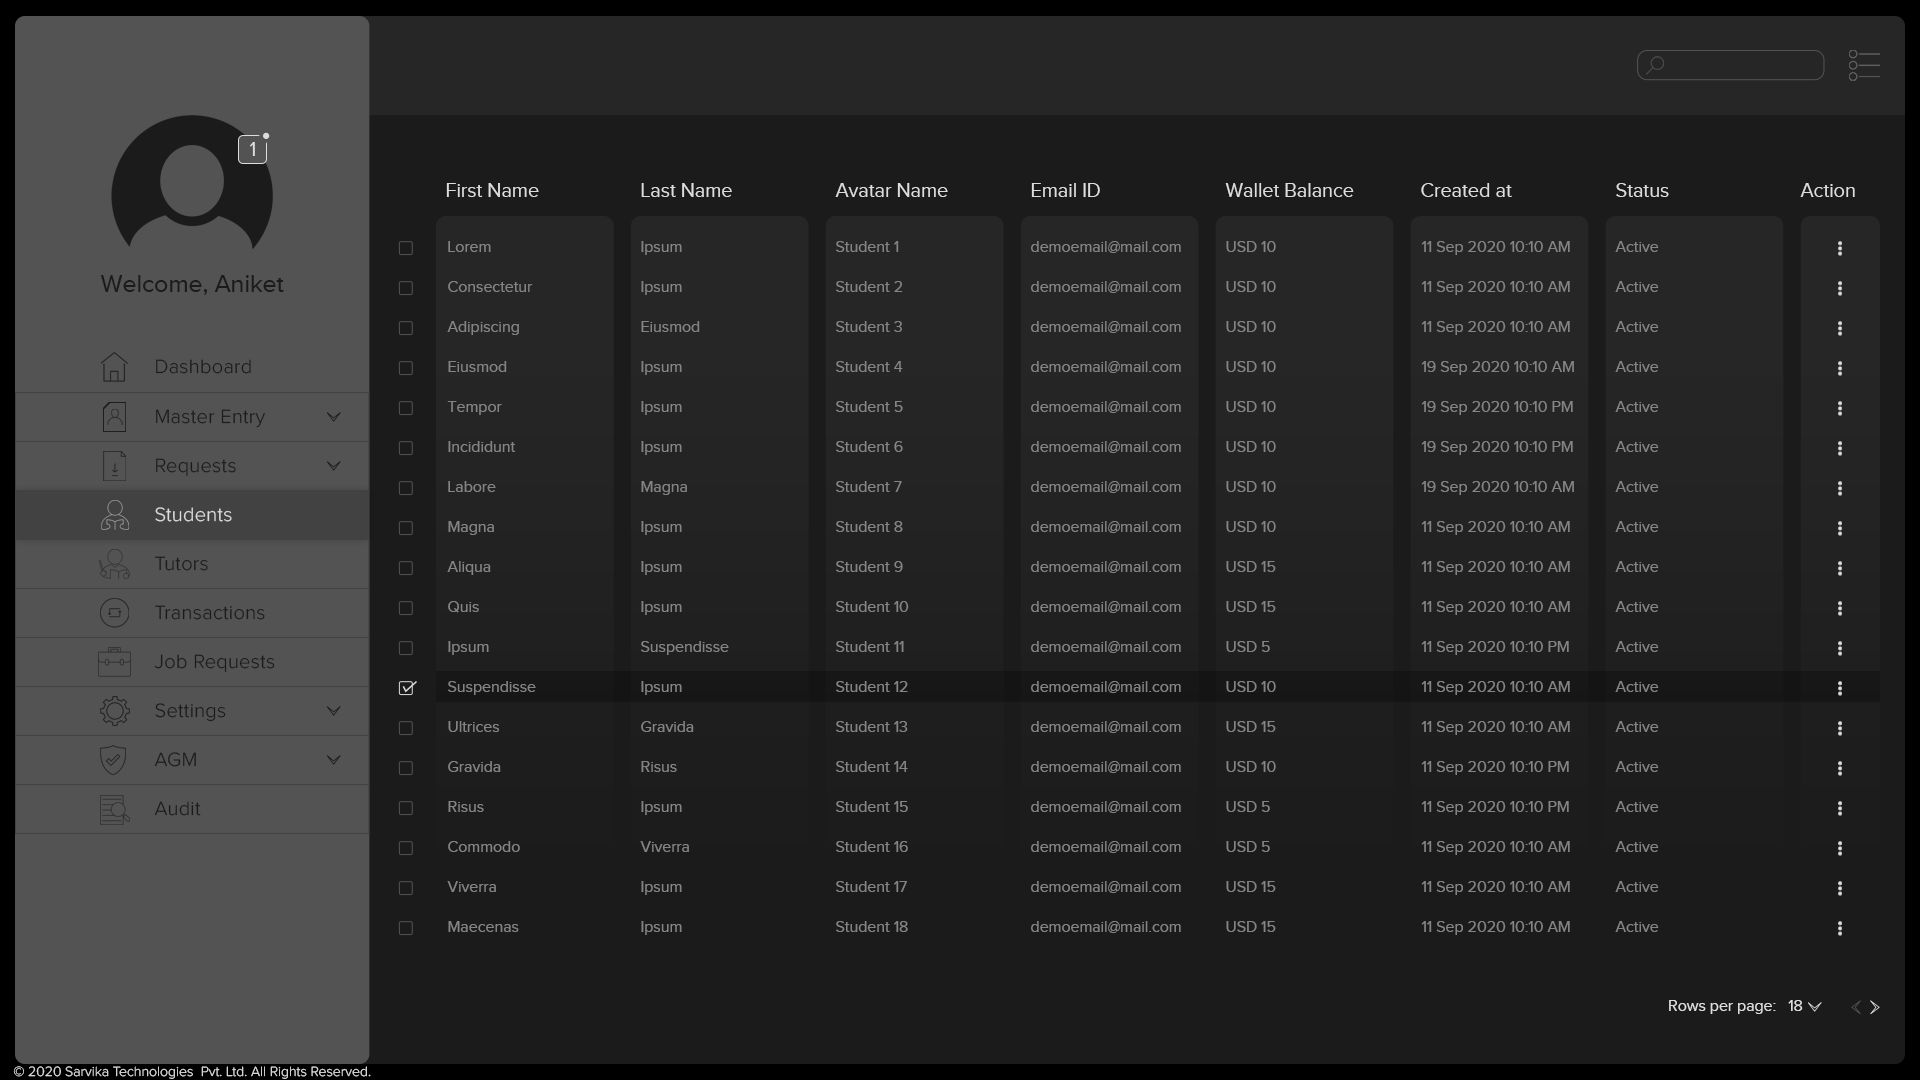Click the Student 13 avatar name cell
This screenshot has width=1920, height=1080.
(x=871, y=727)
